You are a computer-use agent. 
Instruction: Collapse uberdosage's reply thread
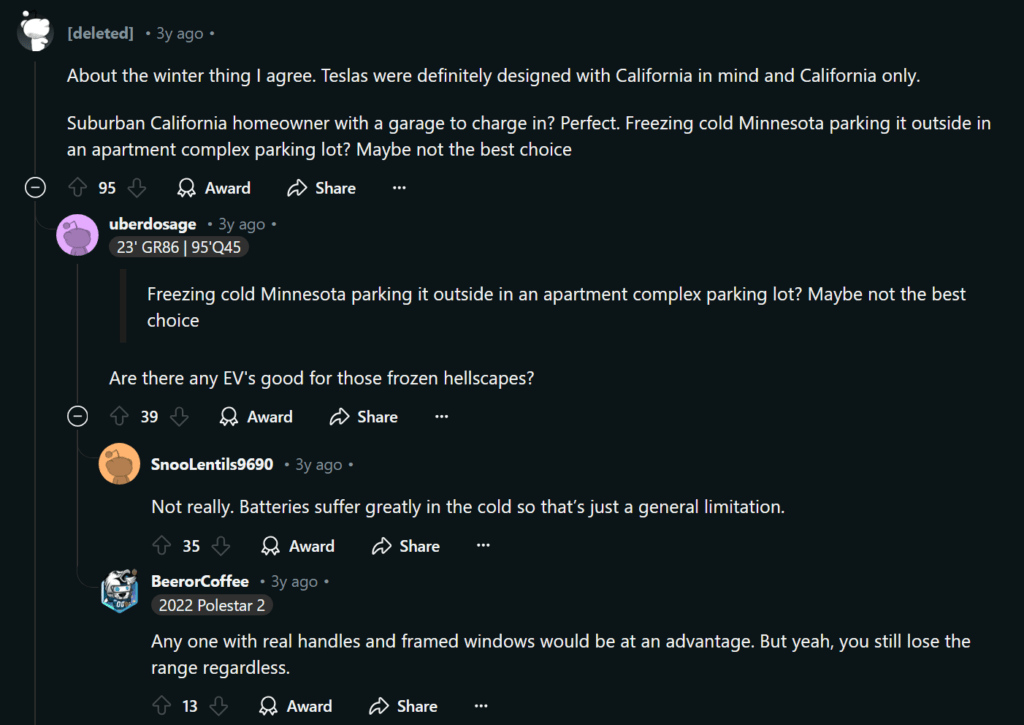point(78,416)
